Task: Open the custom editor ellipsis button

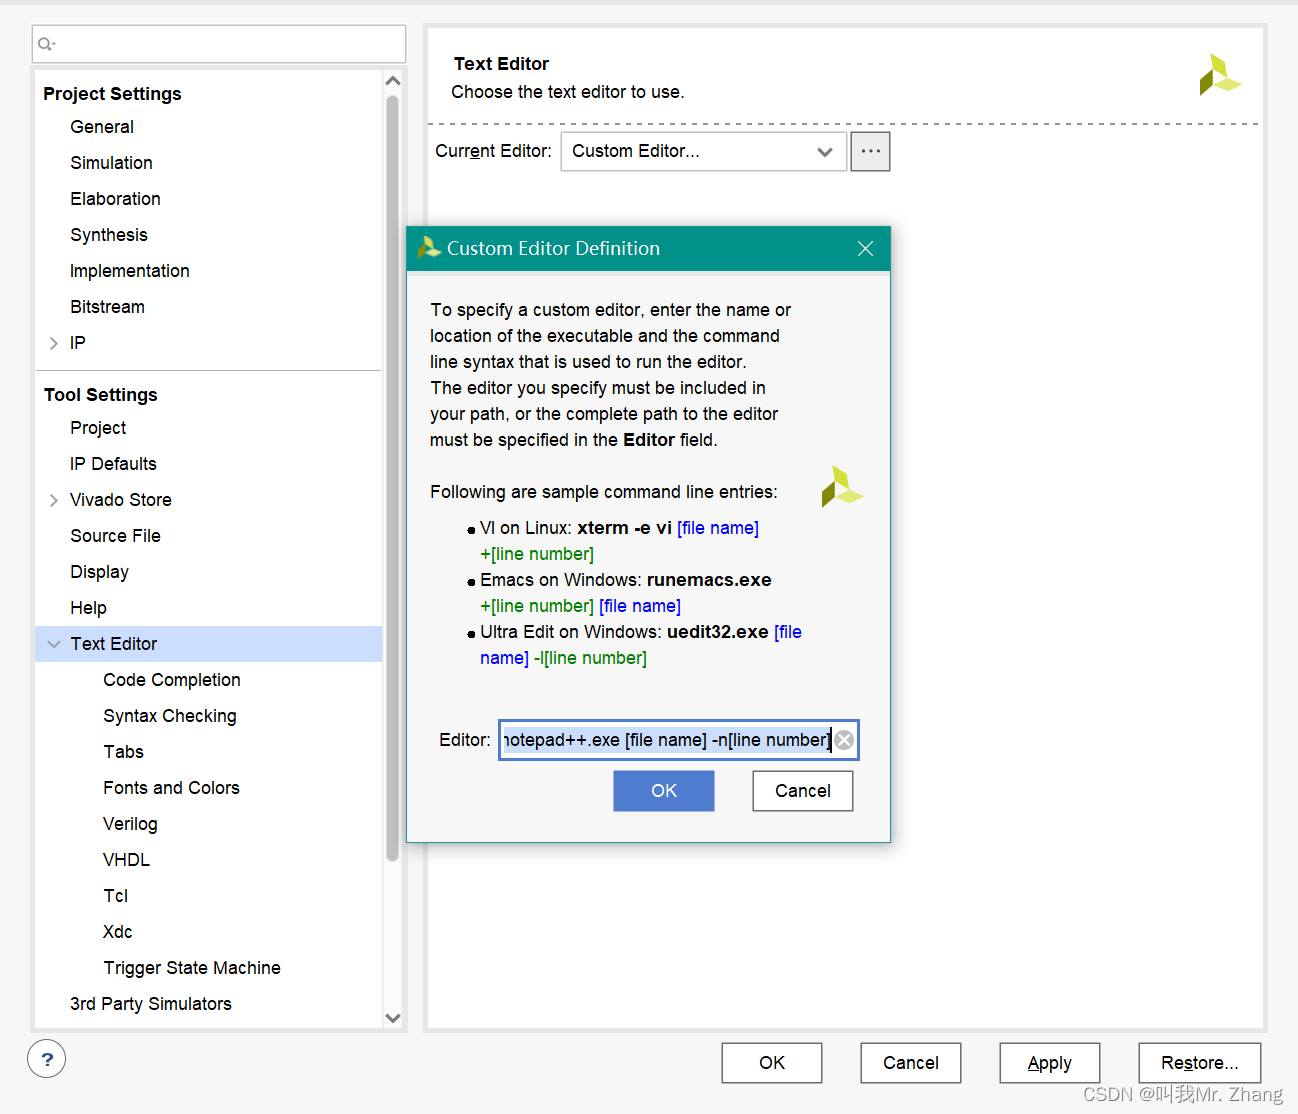Action: click(870, 151)
